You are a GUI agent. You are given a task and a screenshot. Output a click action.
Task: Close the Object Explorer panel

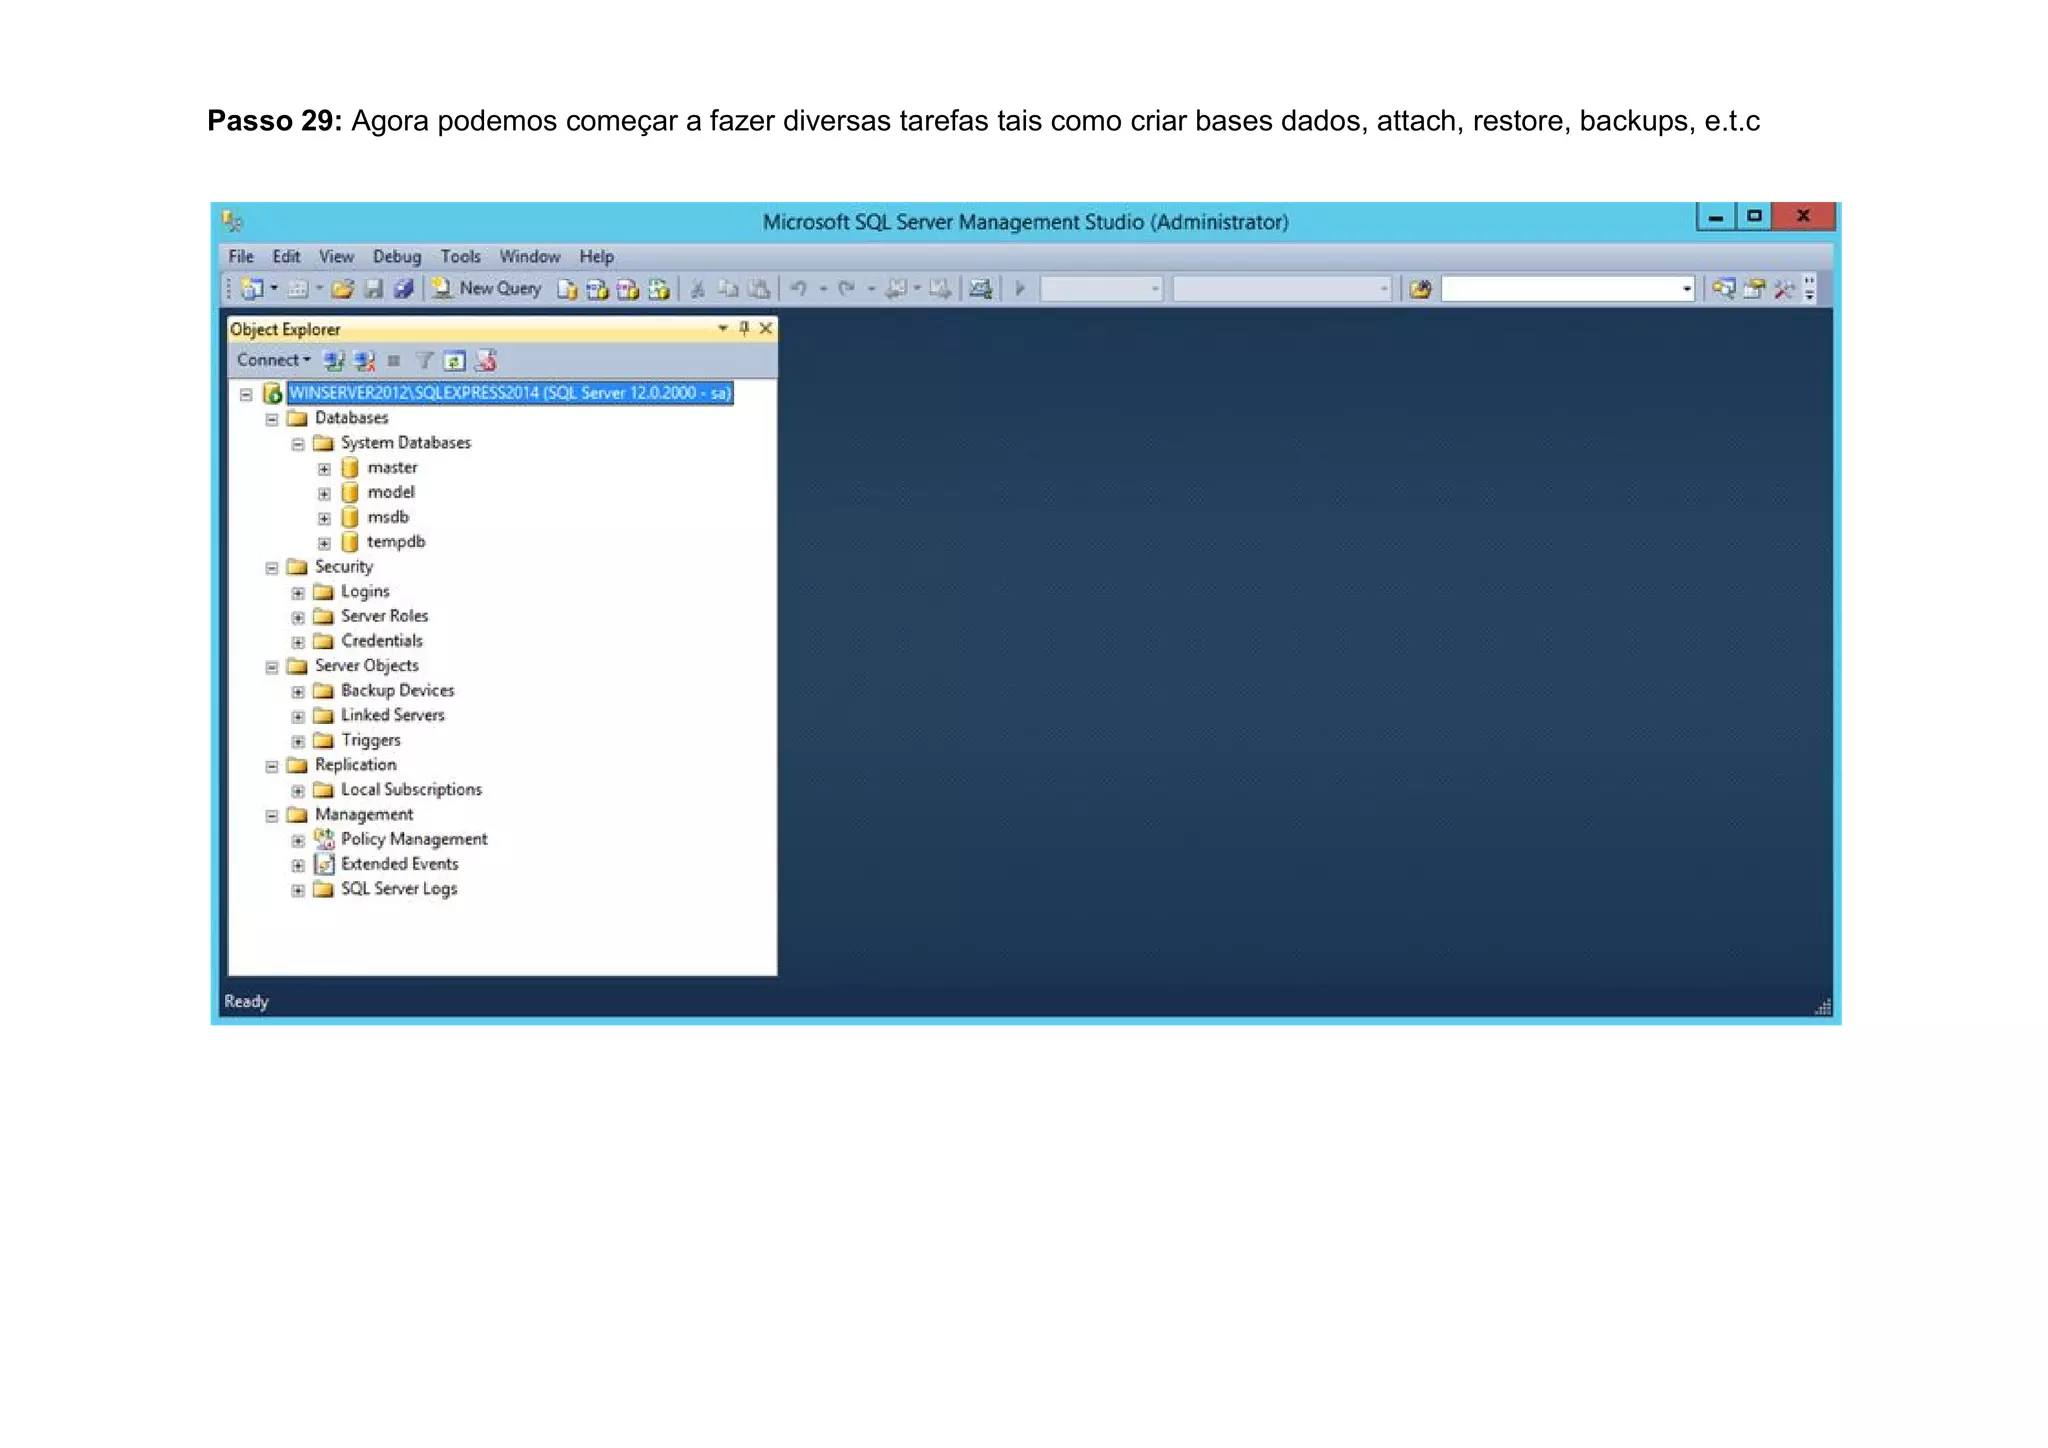pos(766,328)
